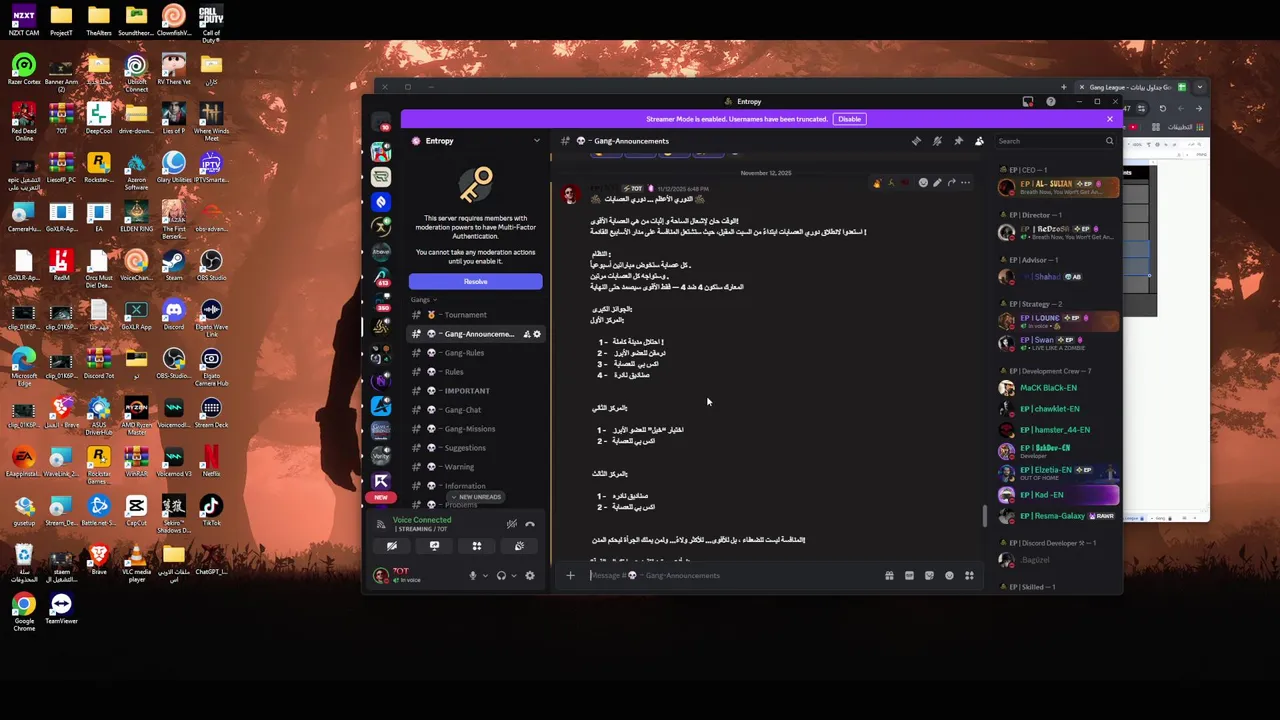This screenshot has height=720, width=1280.
Task: Open the Gang-Rules channel
Action: [x=476, y=353]
